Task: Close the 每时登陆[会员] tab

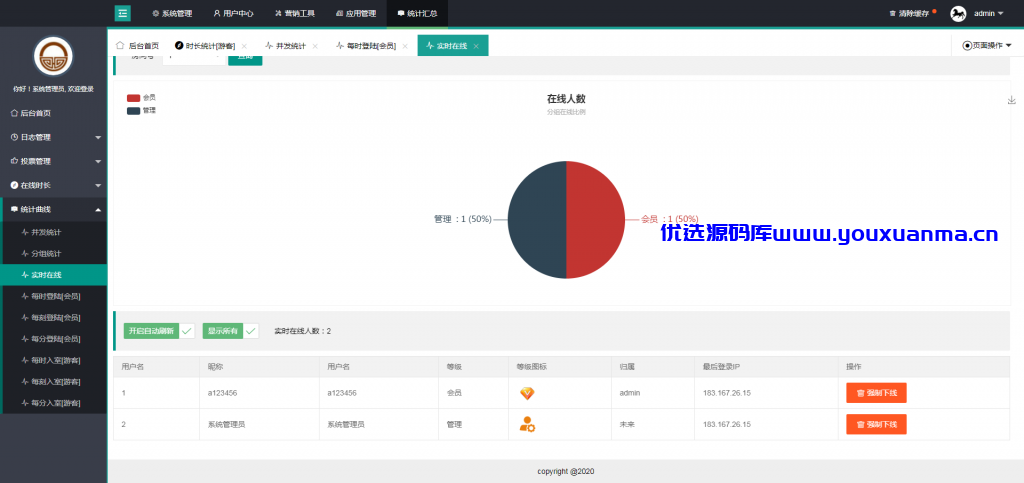Action: (x=405, y=46)
